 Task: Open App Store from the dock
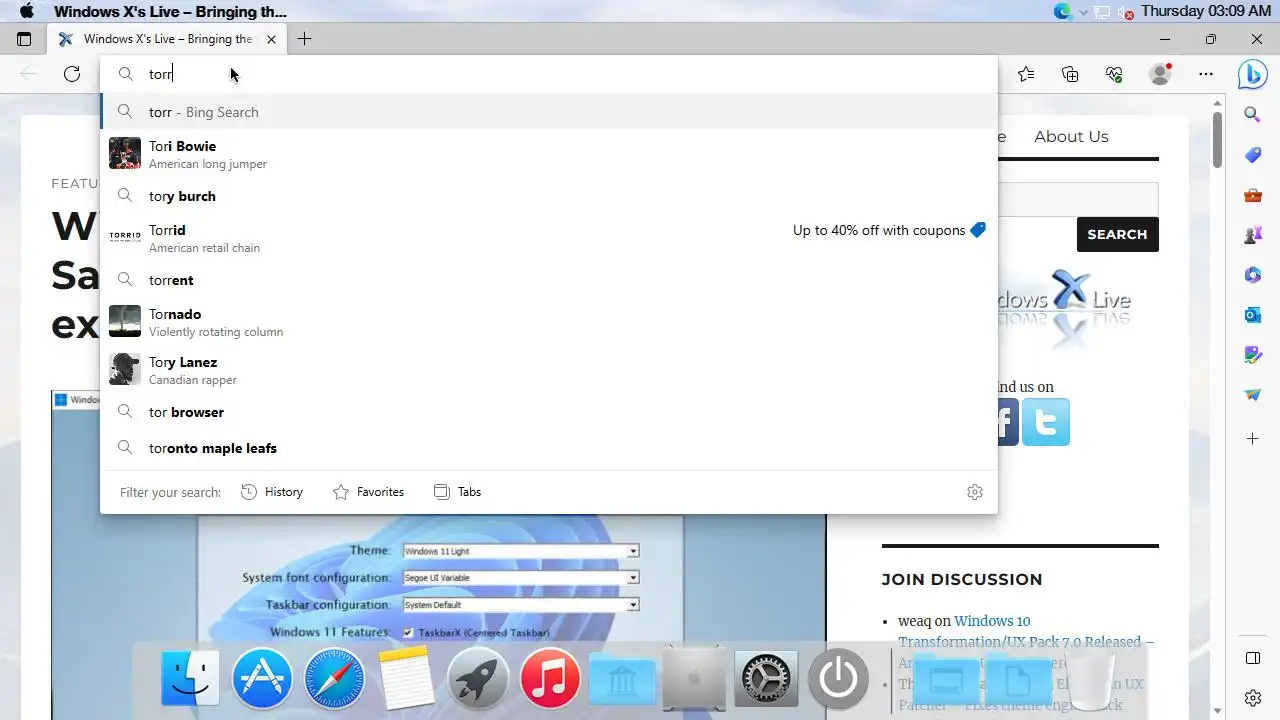point(262,678)
